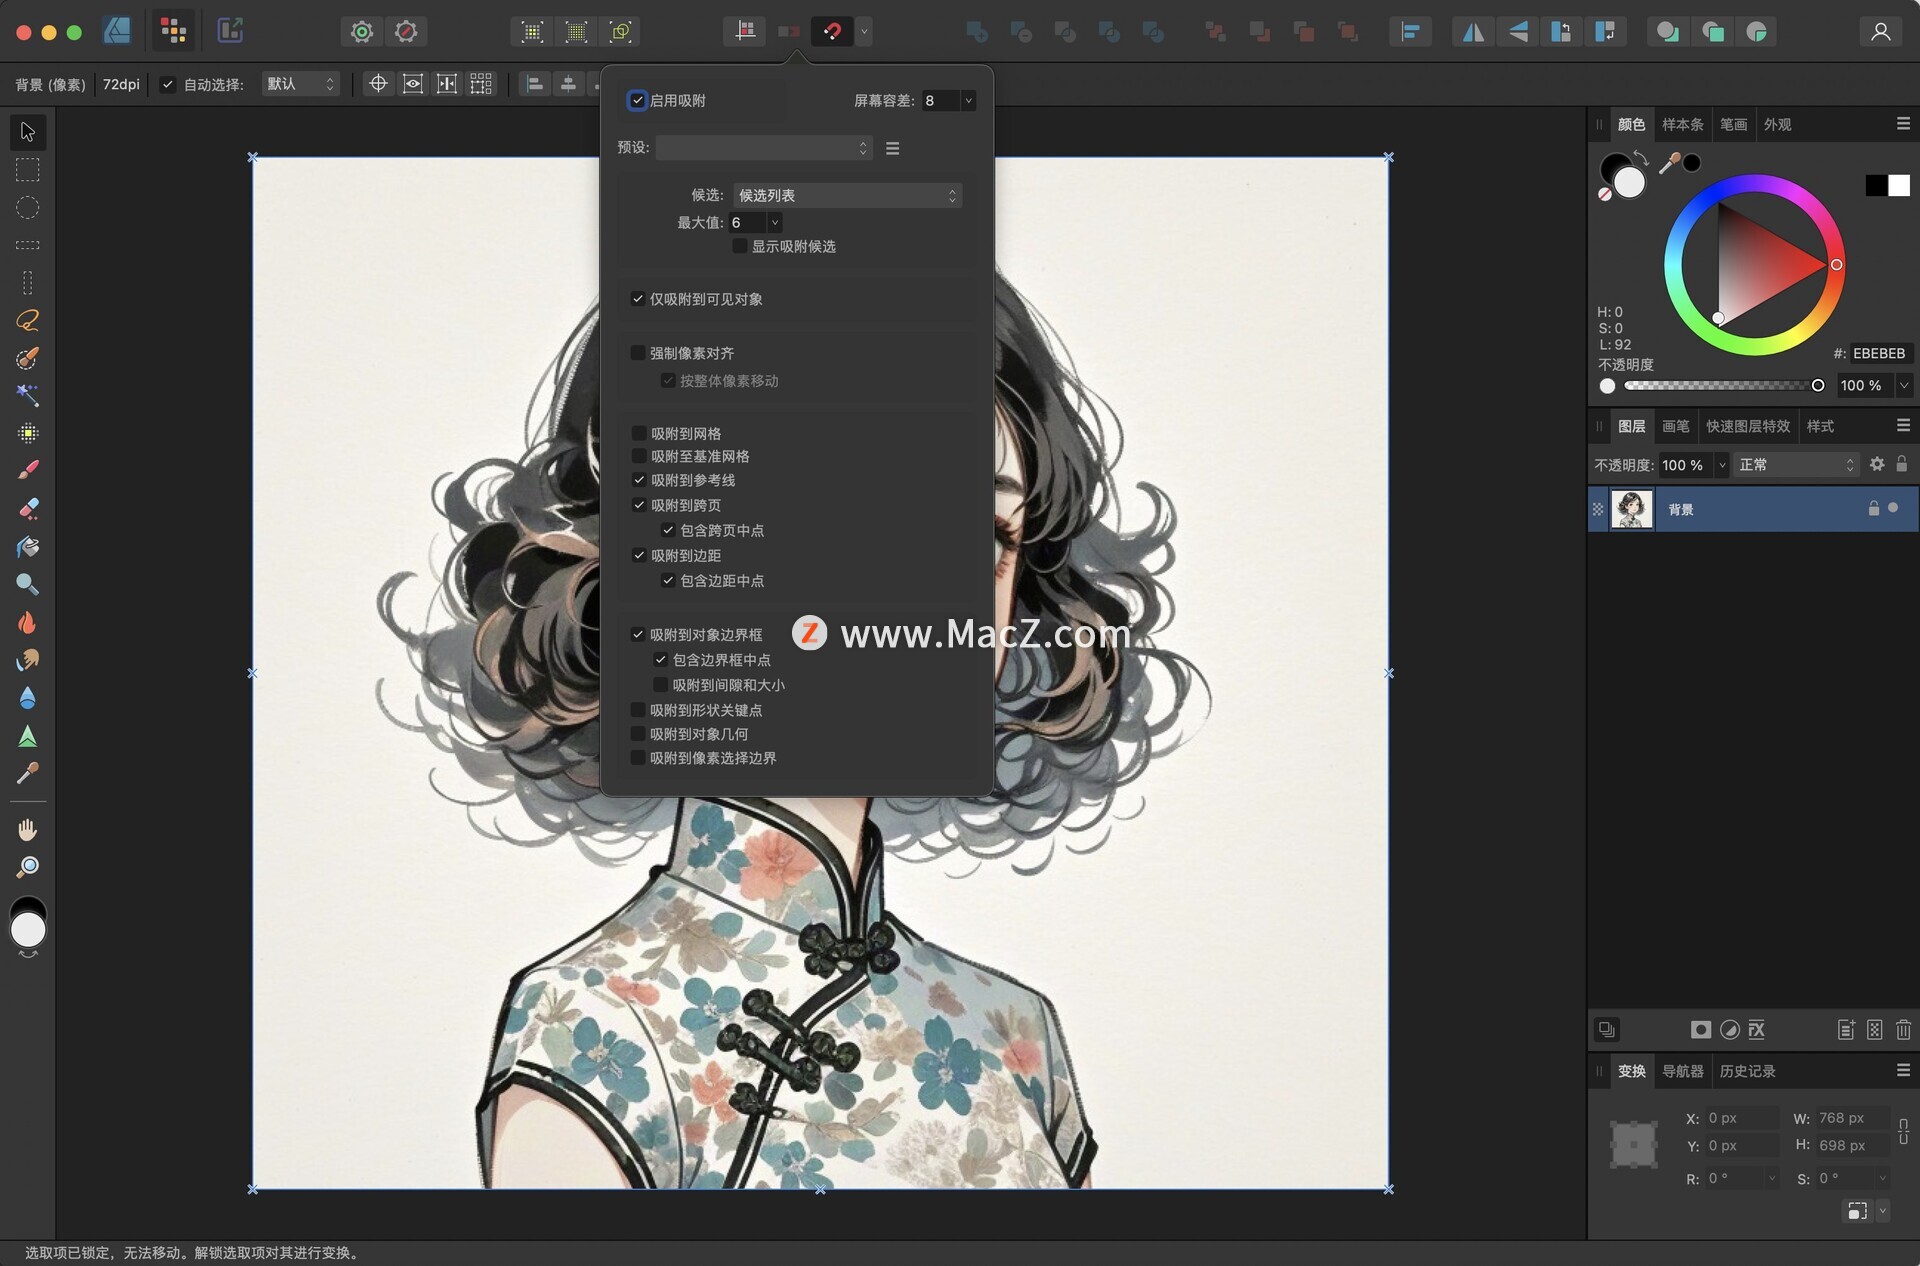Image resolution: width=1920 pixels, height=1266 pixels.
Task: Select the Blur droplet tool
Action: (28, 698)
